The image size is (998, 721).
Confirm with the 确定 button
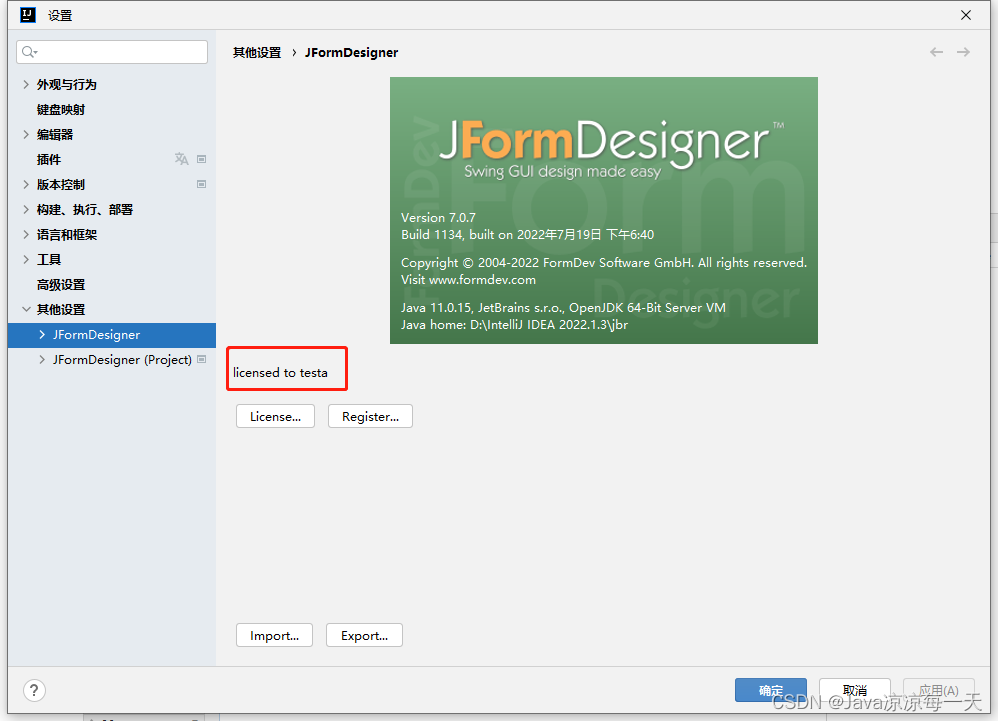click(x=771, y=690)
